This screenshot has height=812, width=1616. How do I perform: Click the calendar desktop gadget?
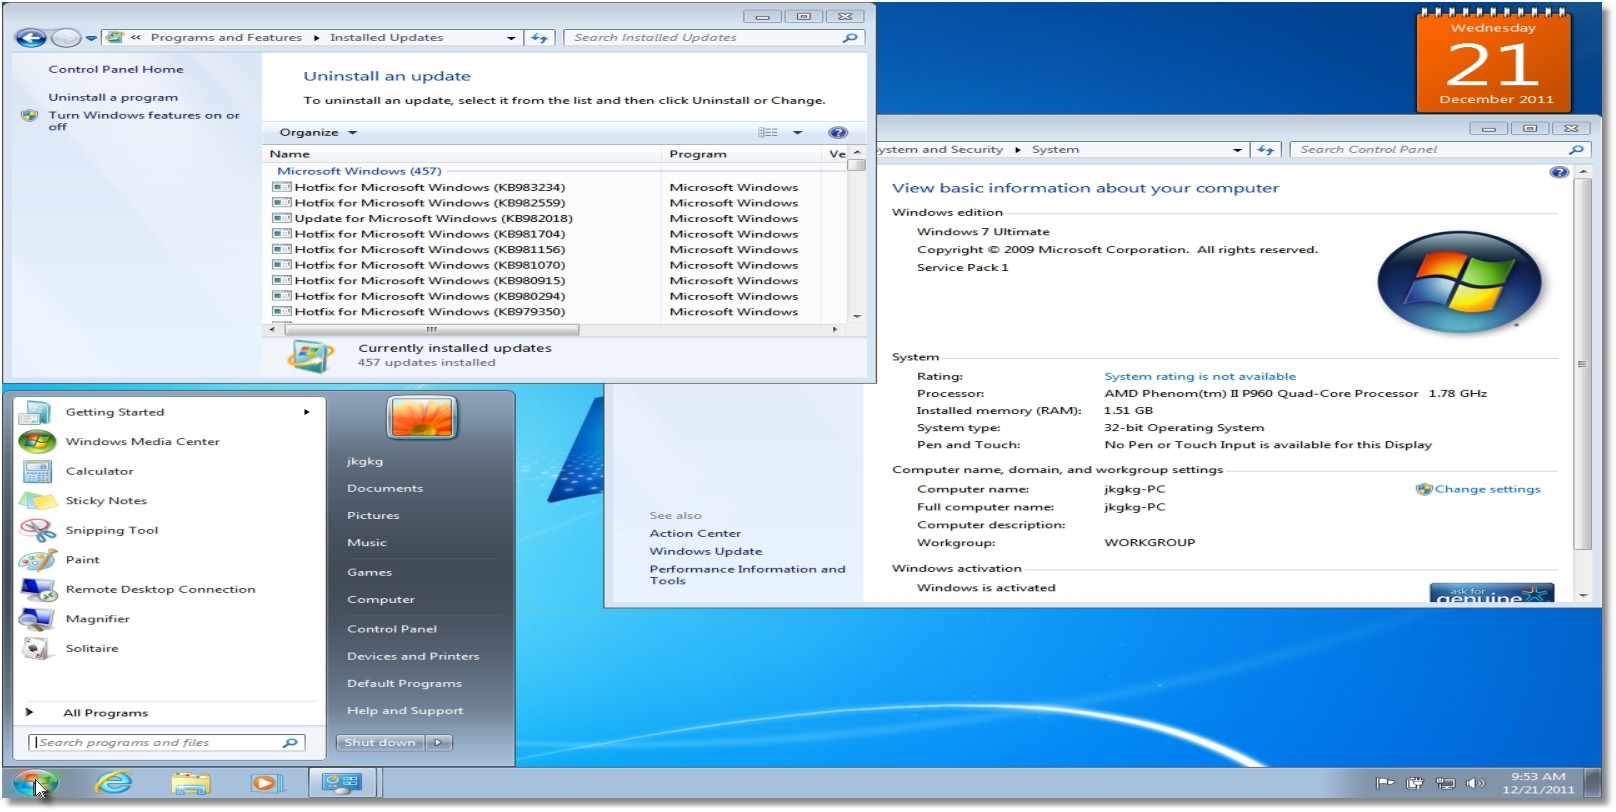[x=1494, y=62]
